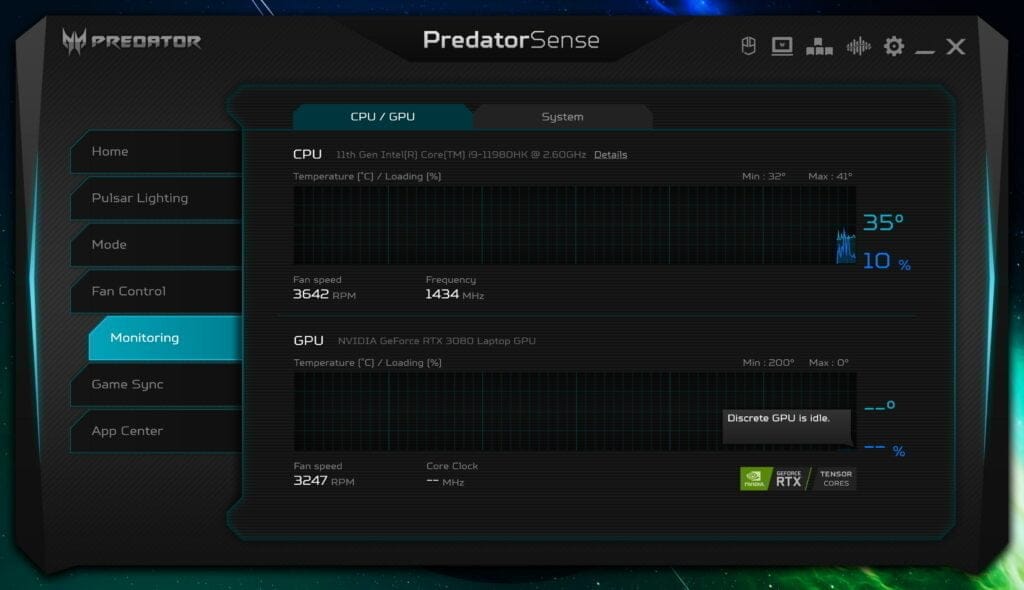Close the PredatorSense window
Screen dimensions: 1024x590
point(956,46)
